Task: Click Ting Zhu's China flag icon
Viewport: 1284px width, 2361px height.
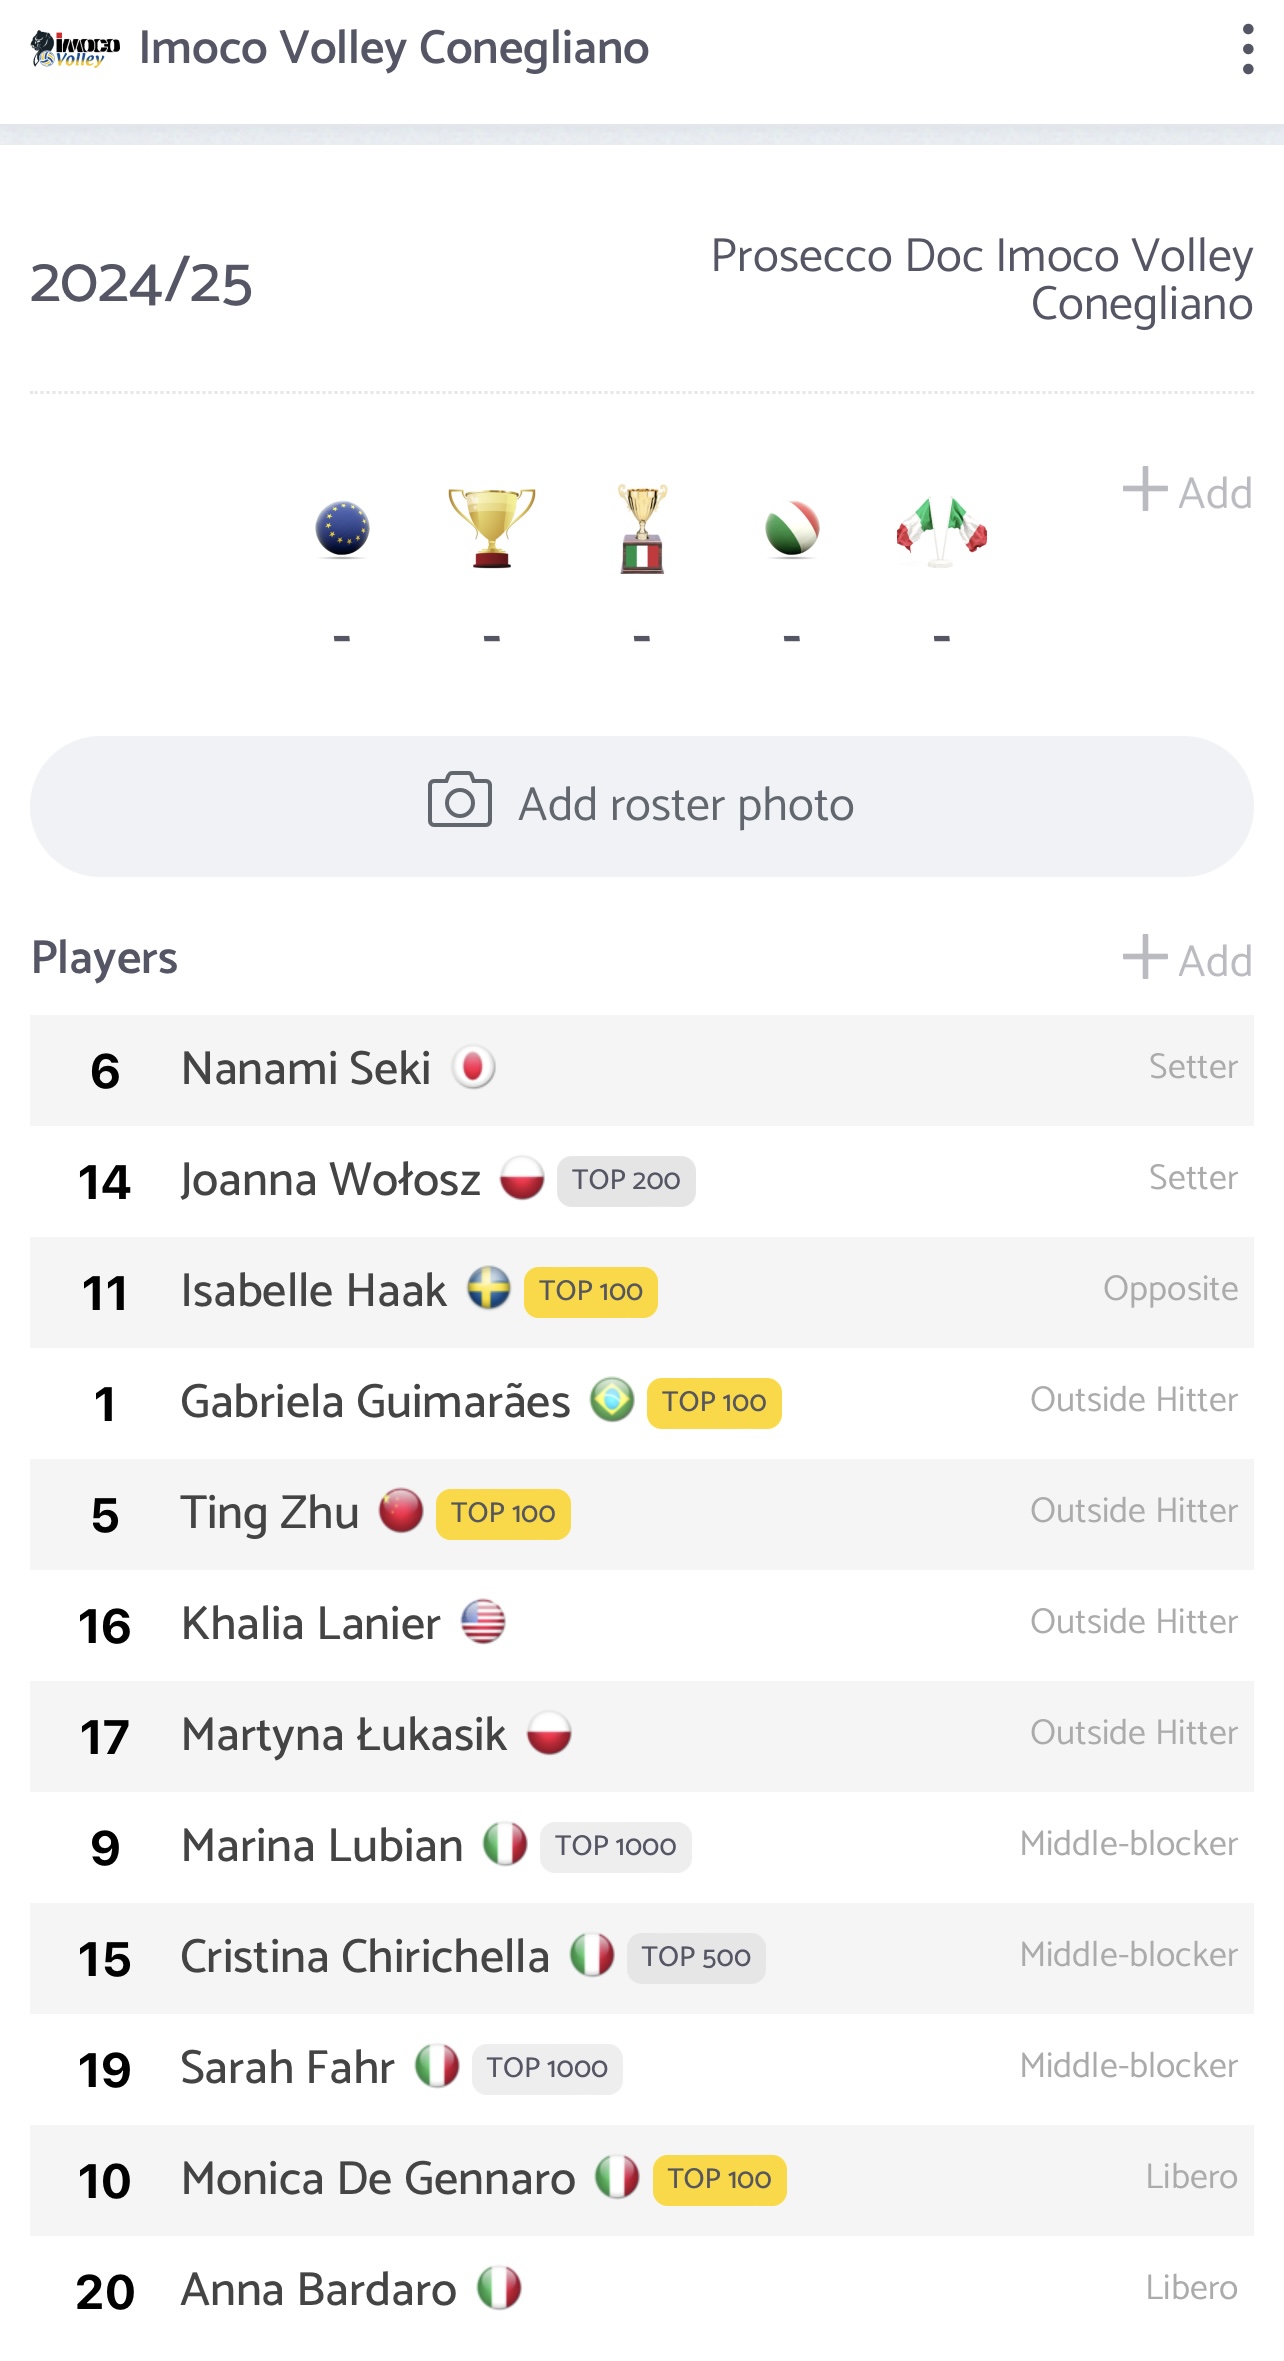Action: (401, 1511)
